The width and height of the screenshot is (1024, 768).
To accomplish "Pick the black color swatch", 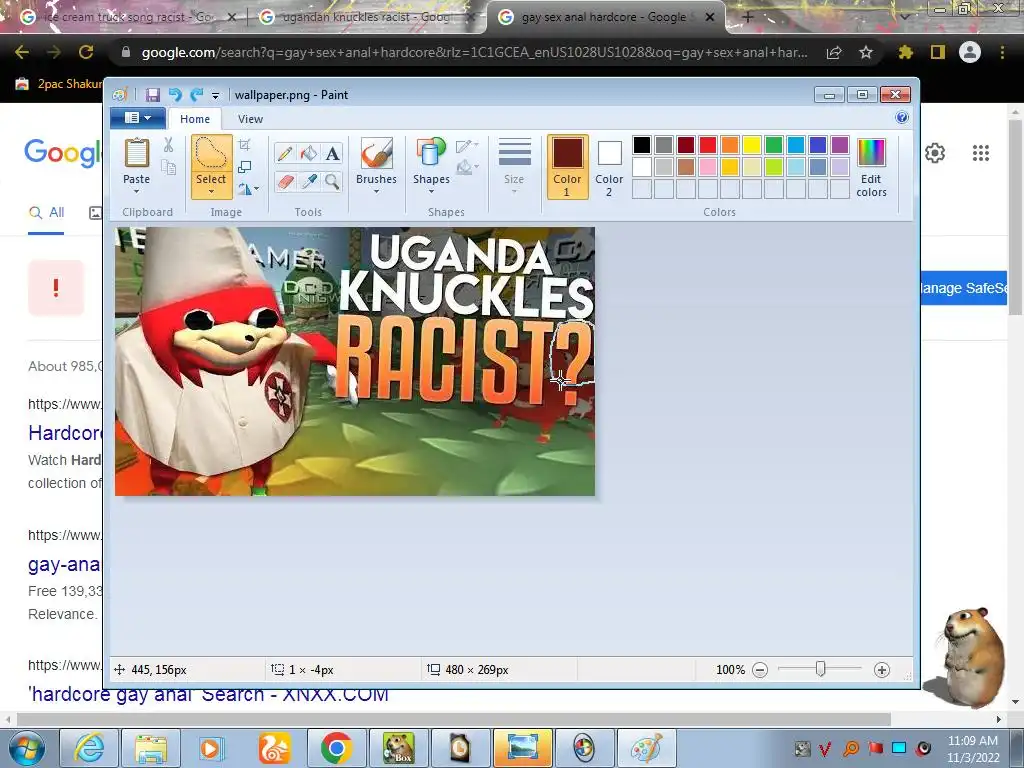I will pos(642,145).
